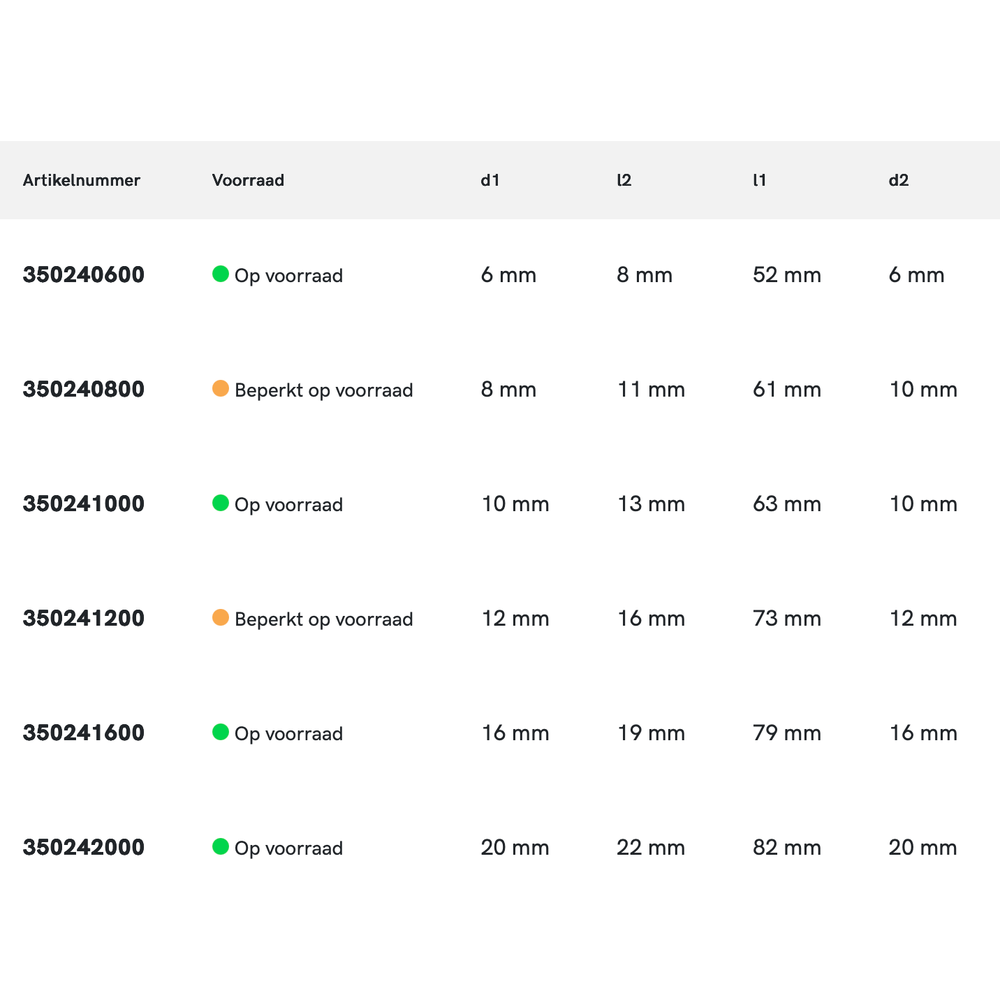Sort by d2 column header
Image resolution: width=1000 pixels, height=1000 pixels.
pyautogui.click(x=898, y=181)
